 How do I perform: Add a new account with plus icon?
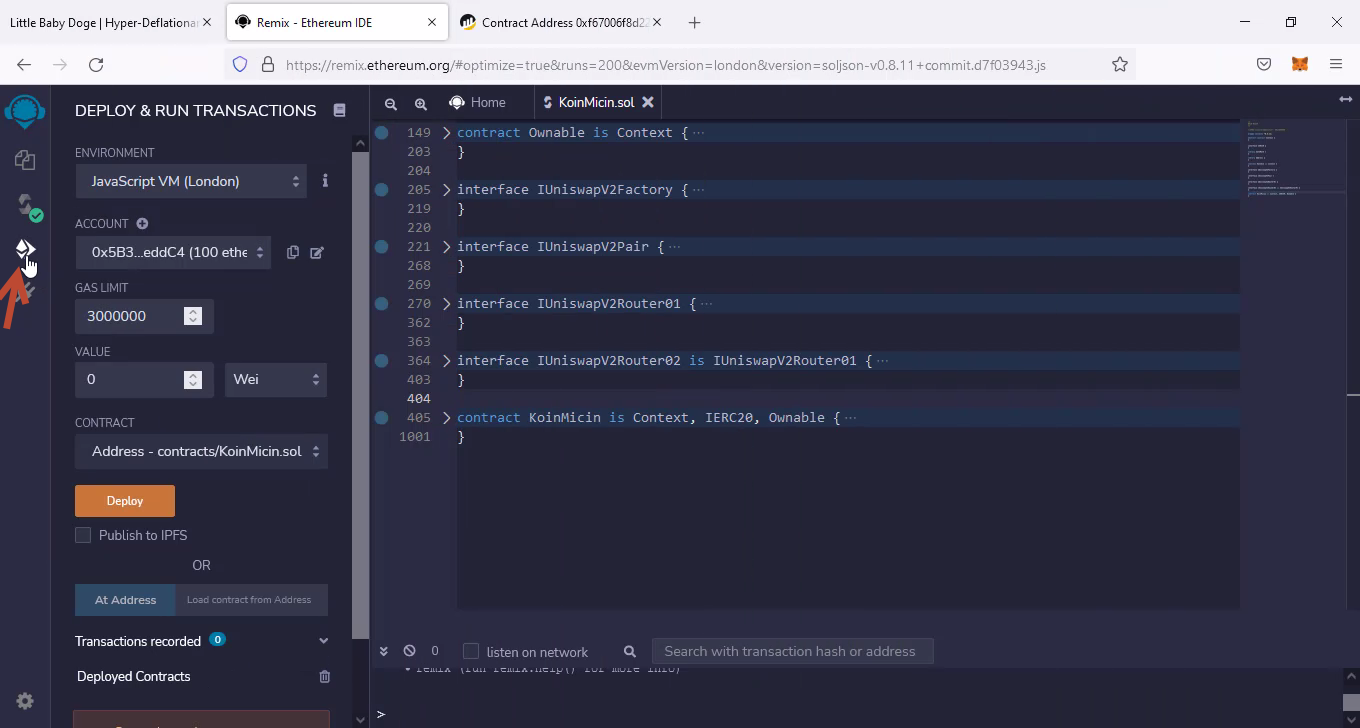(x=142, y=224)
